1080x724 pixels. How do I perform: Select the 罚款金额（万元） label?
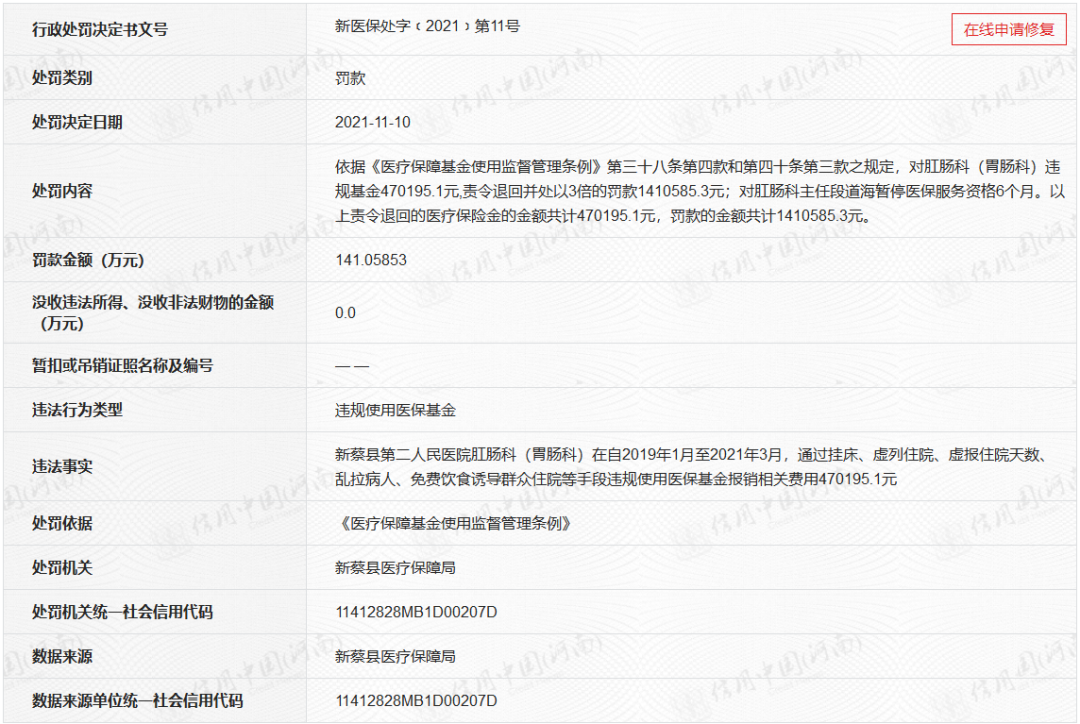[x=88, y=260]
